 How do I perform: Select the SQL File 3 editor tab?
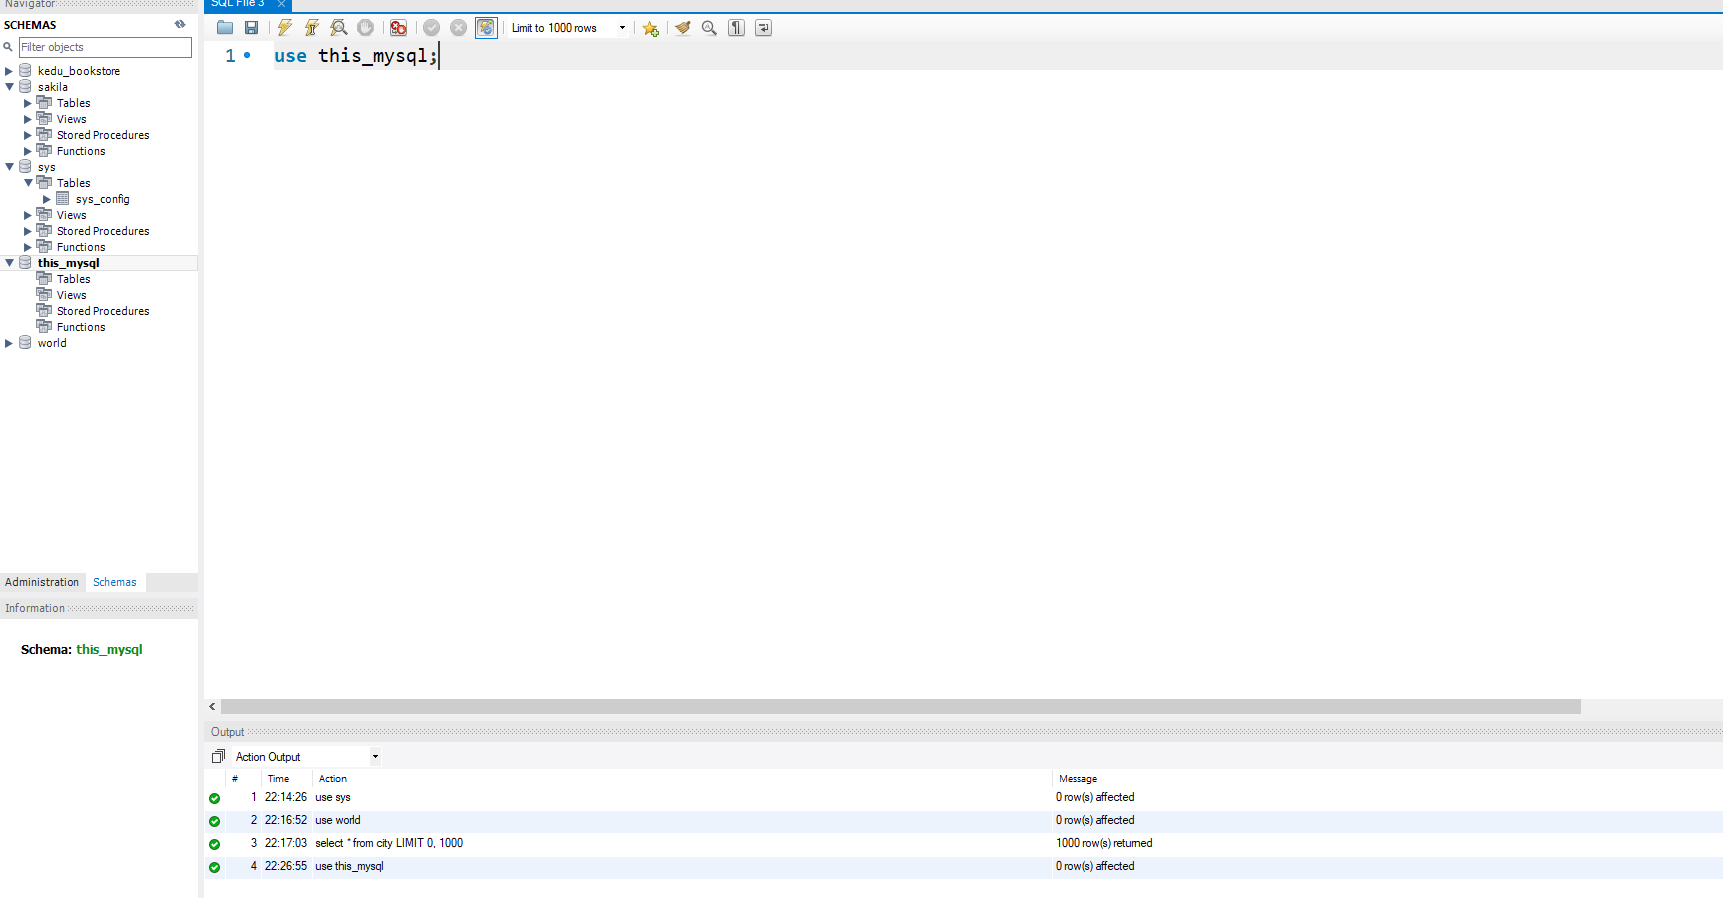238,4
